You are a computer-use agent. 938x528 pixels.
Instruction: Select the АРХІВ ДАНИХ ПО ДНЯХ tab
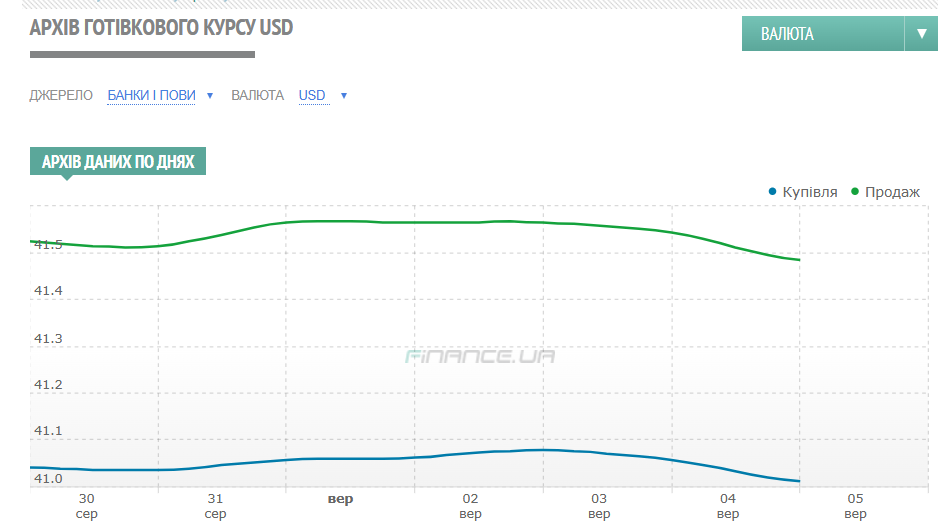[118, 161]
